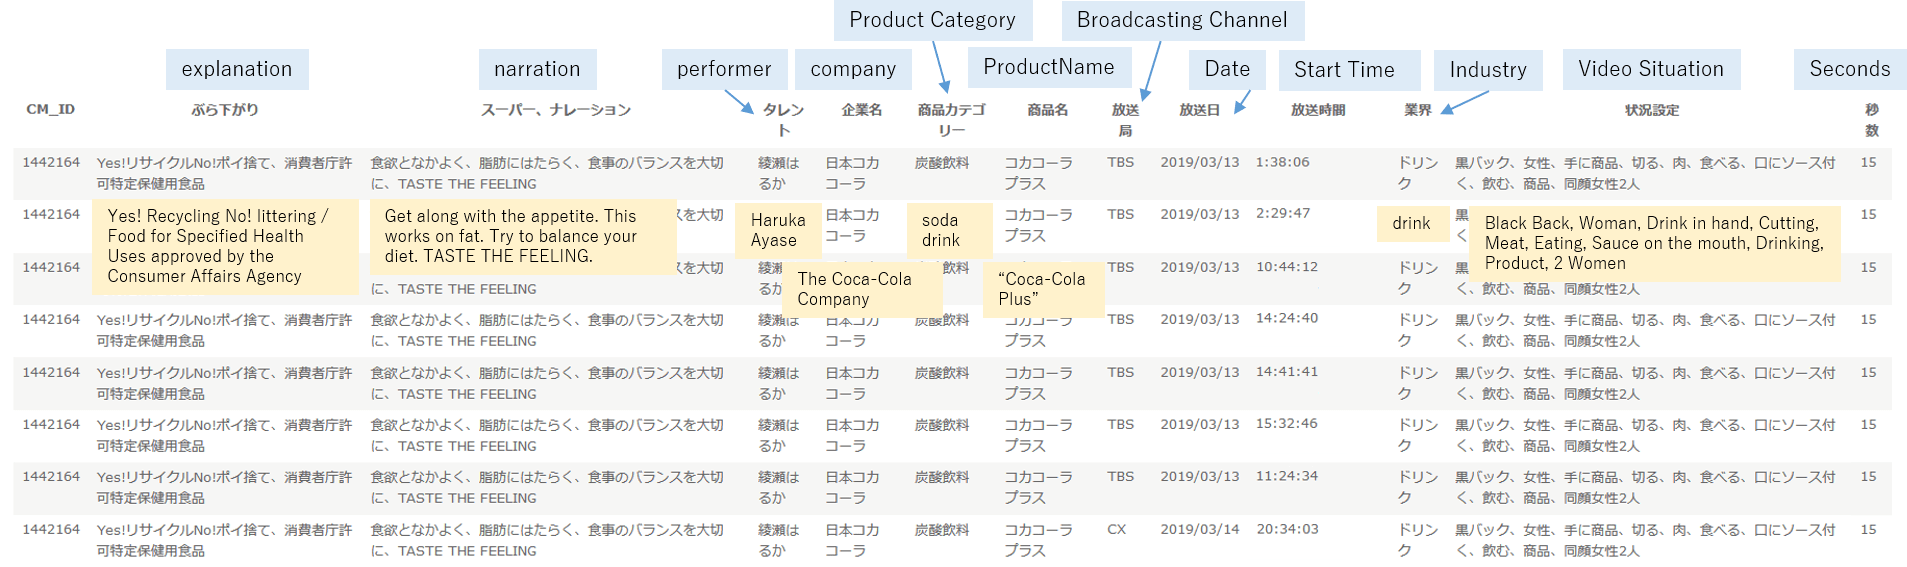The height and width of the screenshot is (567, 1907).
Task: Select the CX broadcaster cell in last row
Action: click(1117, 529)
